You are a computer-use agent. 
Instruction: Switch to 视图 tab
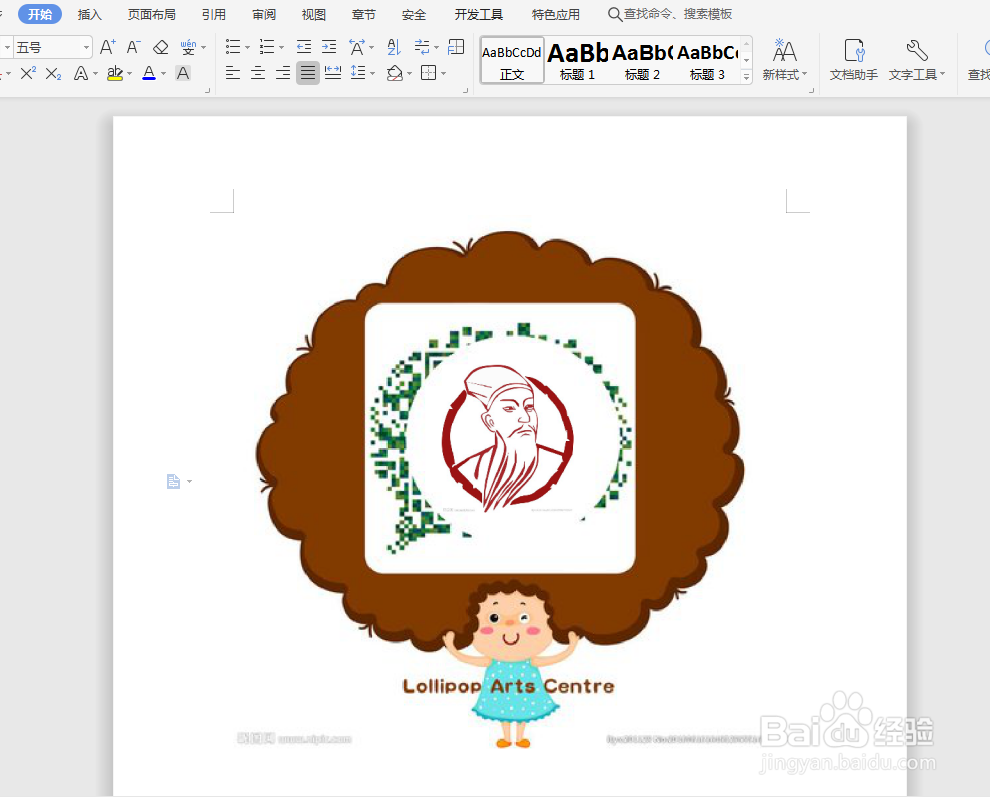(x=314, y=15)
